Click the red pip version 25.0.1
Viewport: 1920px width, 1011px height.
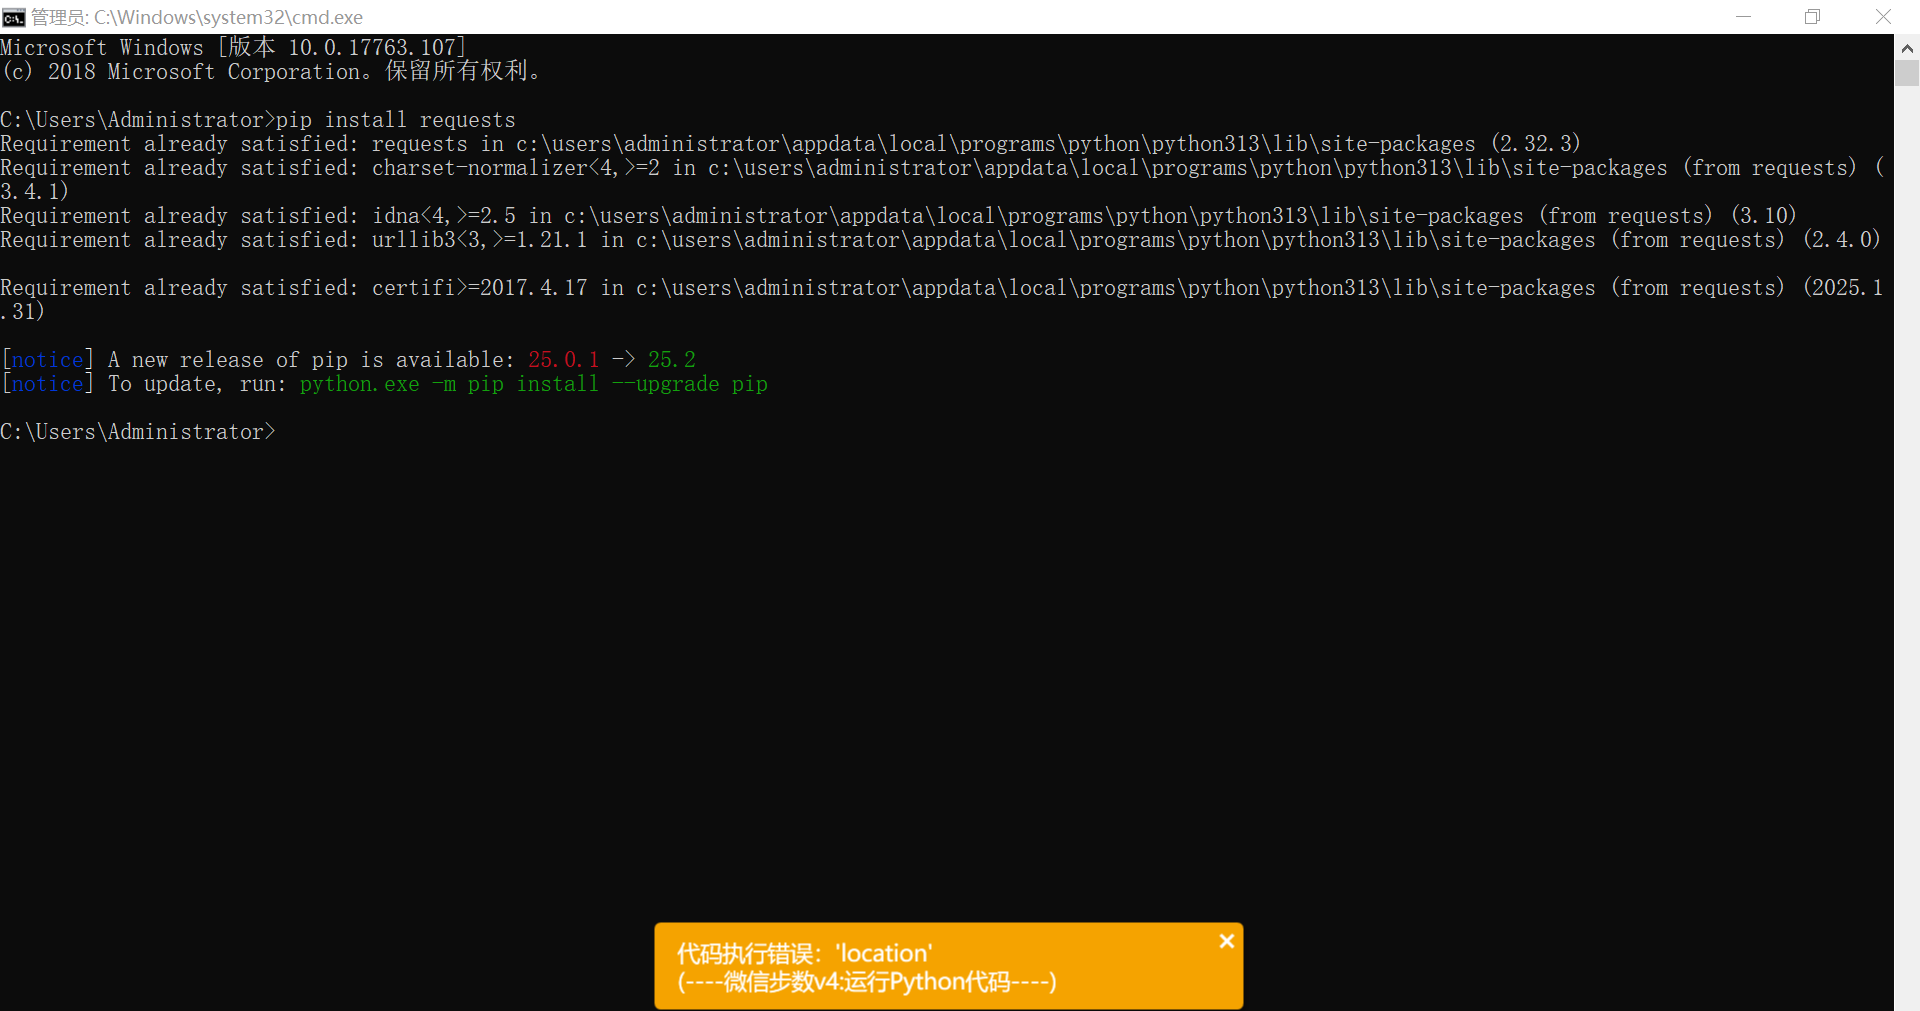pyautogui.click(x=563, y=360)
